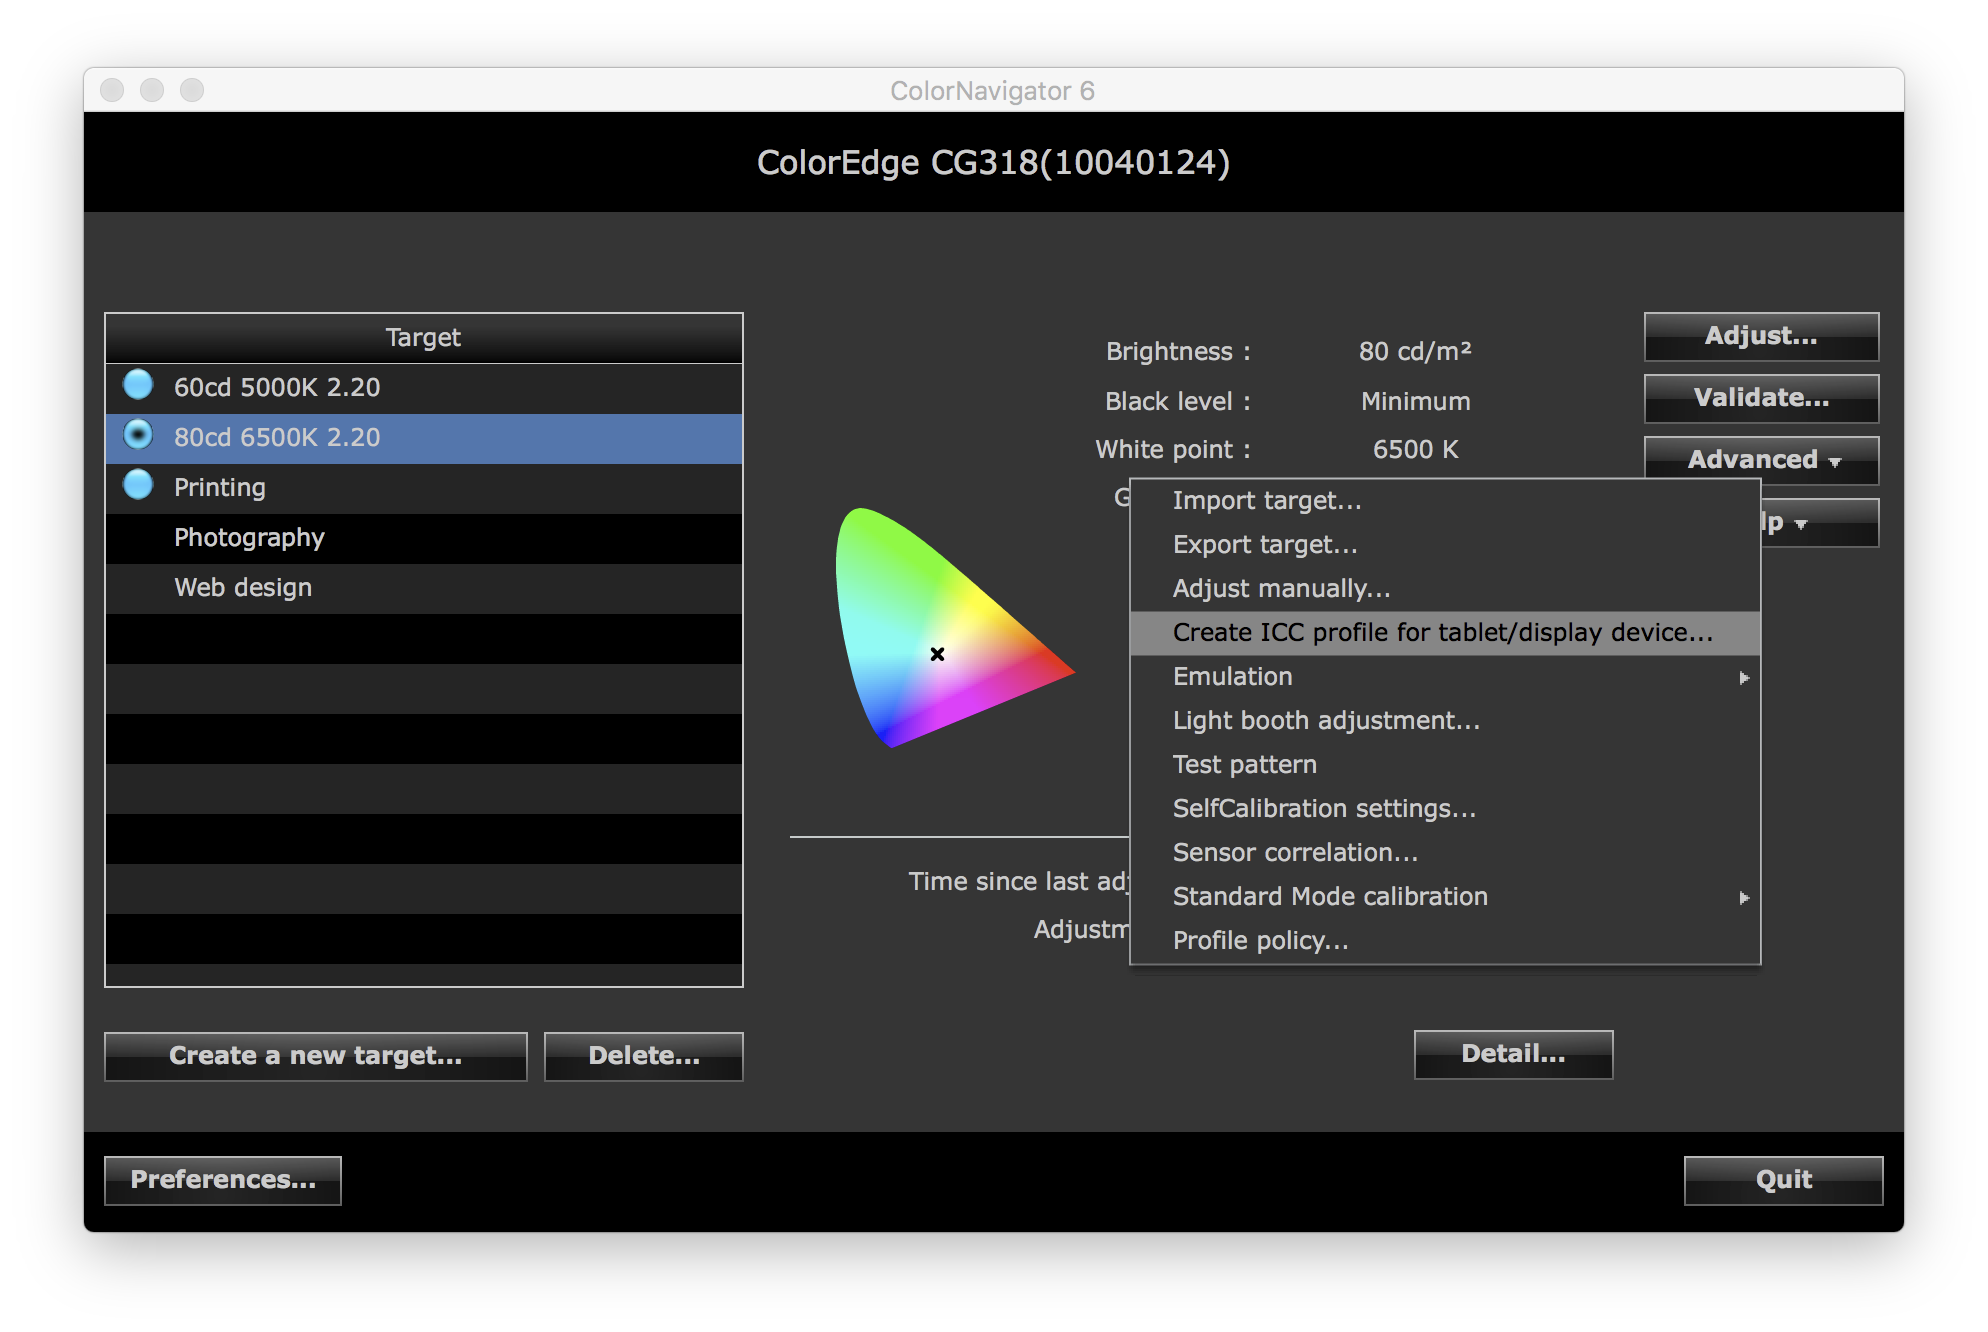Open the Detail... button
The image size is (1988, 1332).
1514,1054
